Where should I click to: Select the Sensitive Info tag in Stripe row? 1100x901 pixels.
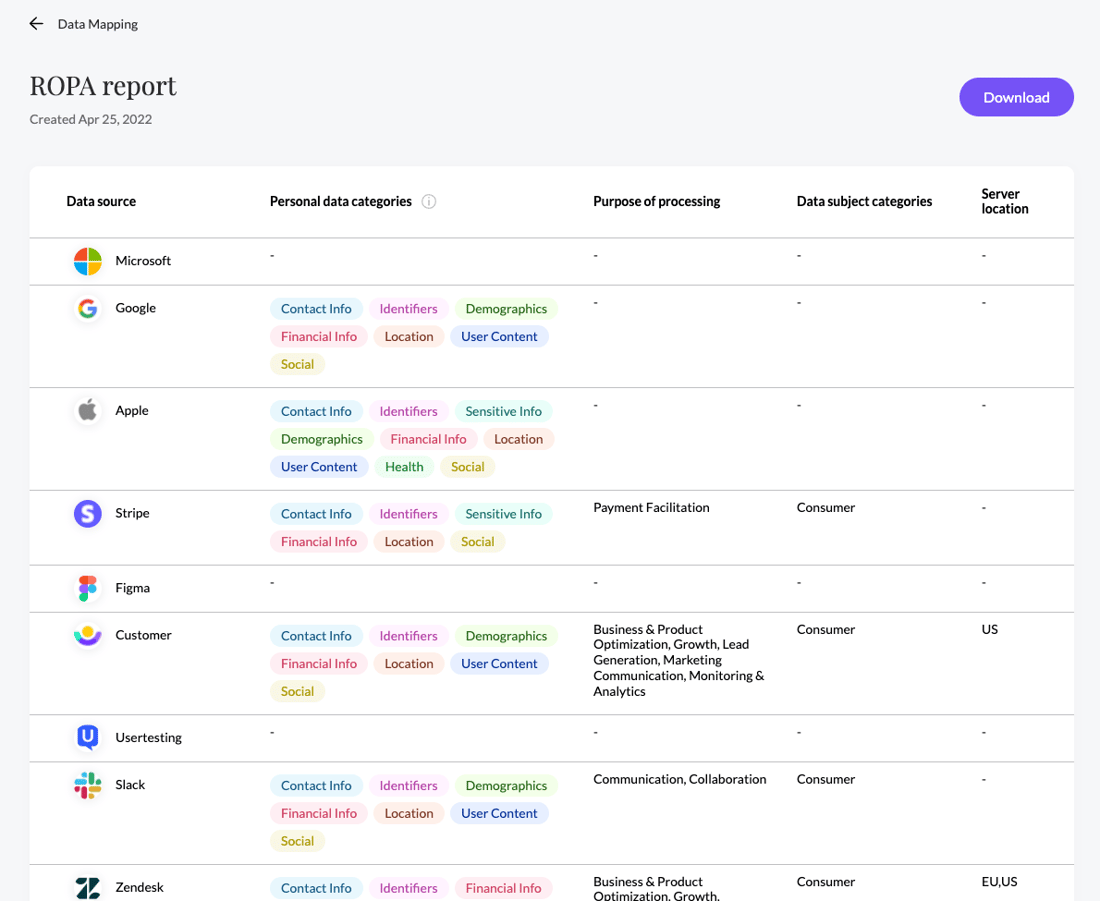point(503,513)
